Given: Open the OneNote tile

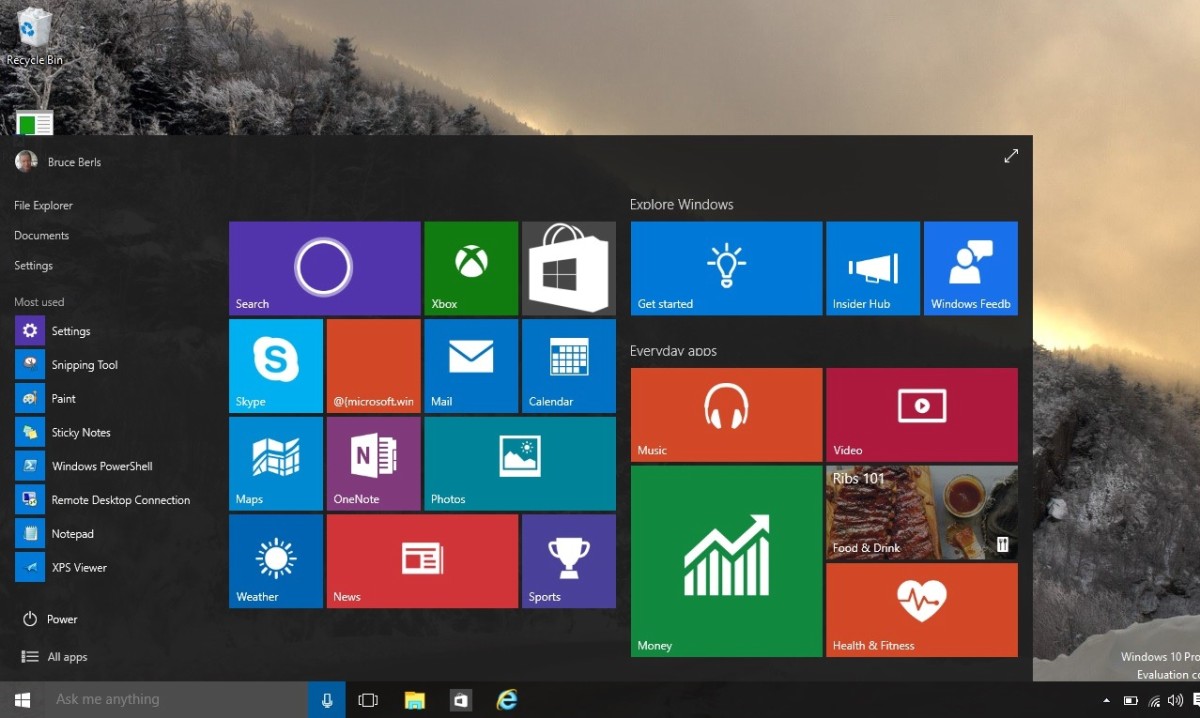Looking at the screenshot, I should (x=373, y=463).
